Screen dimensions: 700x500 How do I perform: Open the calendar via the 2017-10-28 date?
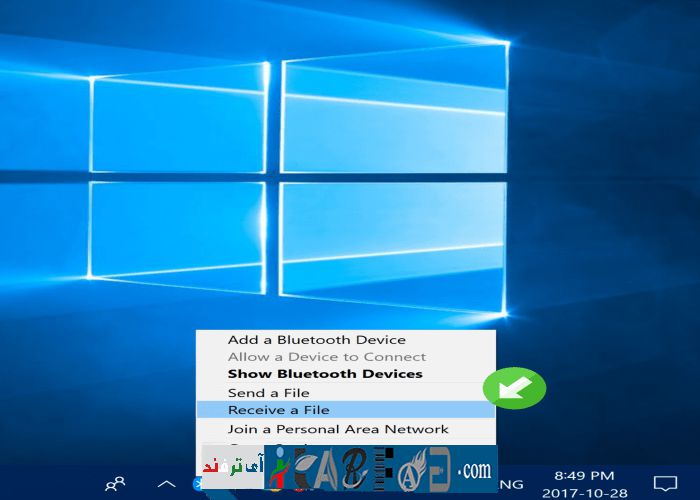pyautogui.click(x=585, y=492)
